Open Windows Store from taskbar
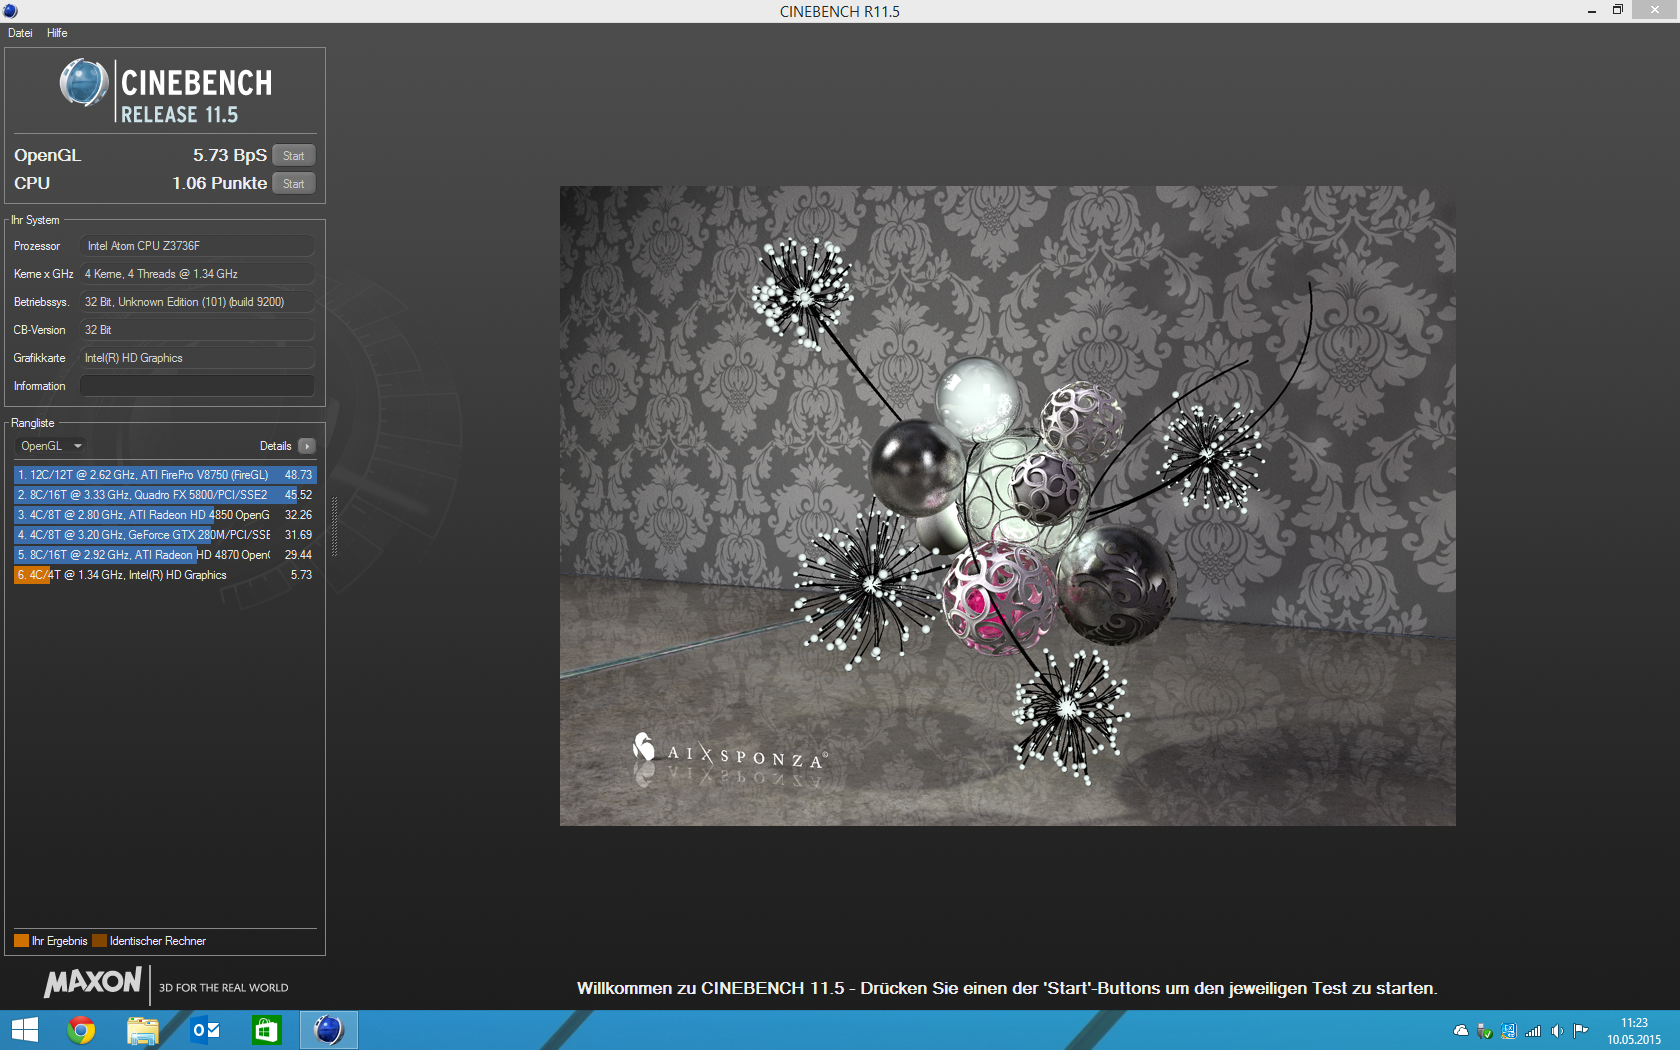The image size is (1680, 1050). [267, 1030]
